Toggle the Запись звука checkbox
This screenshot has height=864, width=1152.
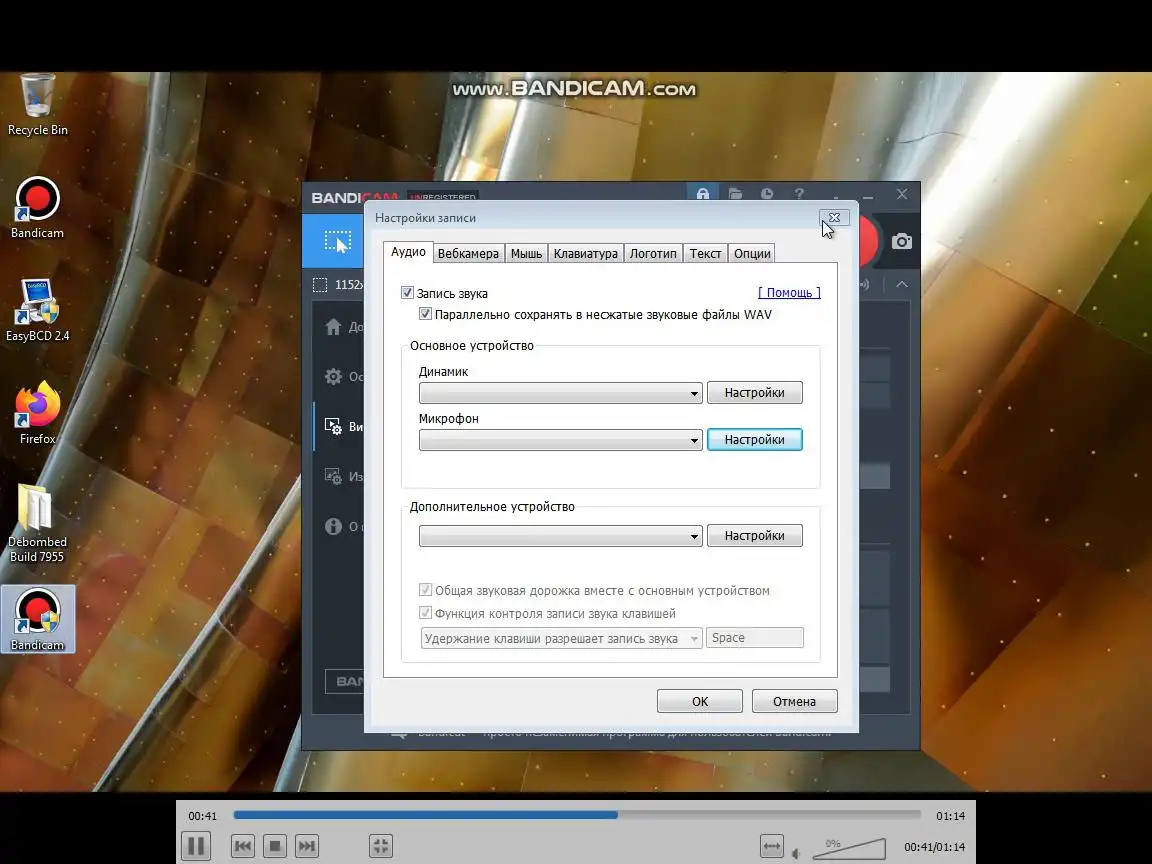coord(407,292)
